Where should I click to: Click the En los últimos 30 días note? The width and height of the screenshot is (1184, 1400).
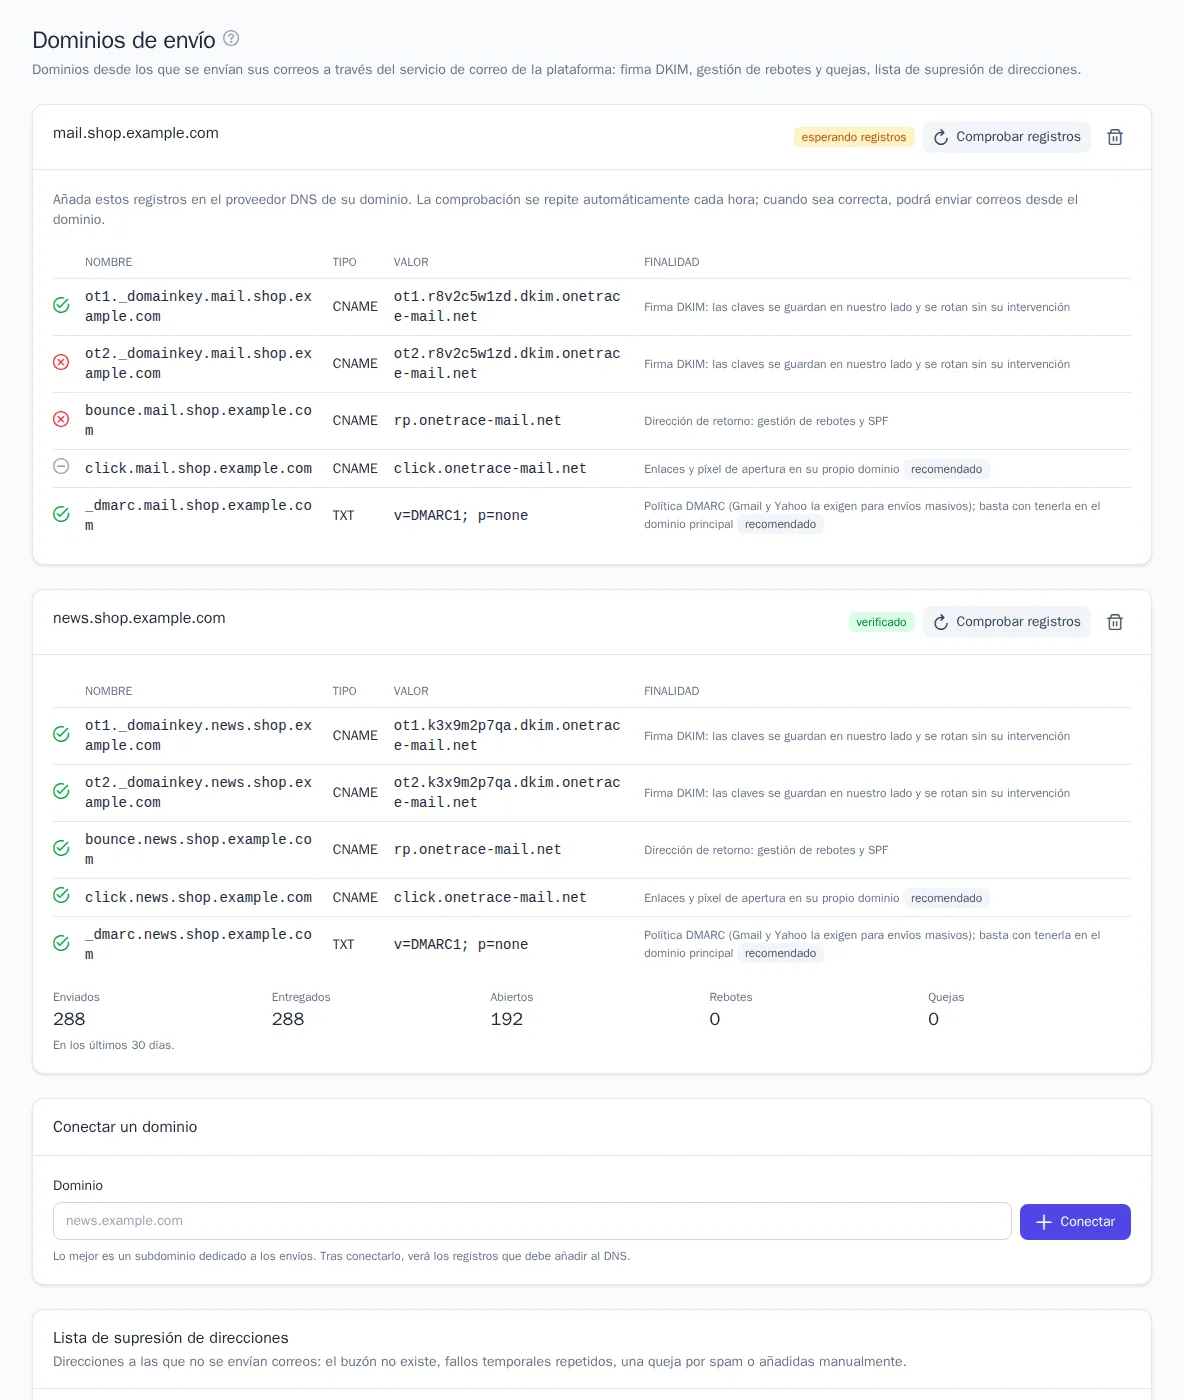coord(114,1045)
